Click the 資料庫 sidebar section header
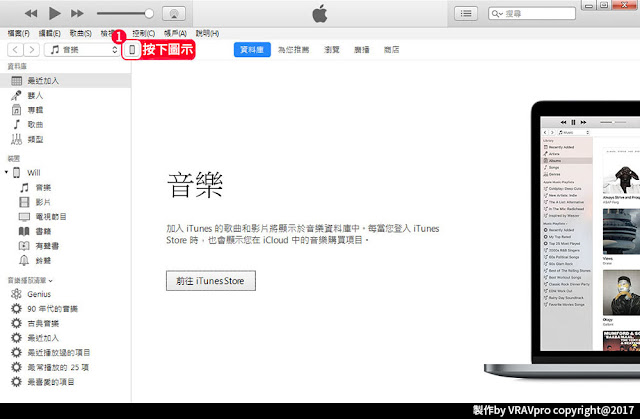 click(x=17, y=66)
